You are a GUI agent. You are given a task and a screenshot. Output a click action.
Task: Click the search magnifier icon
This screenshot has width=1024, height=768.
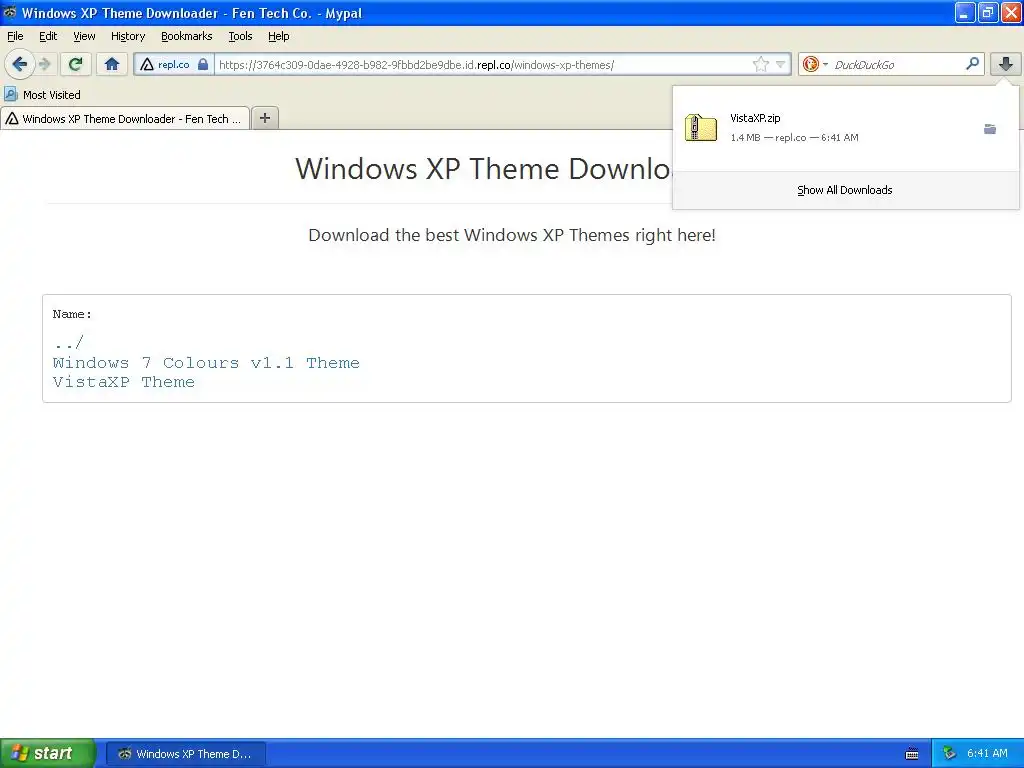(972, 63)
